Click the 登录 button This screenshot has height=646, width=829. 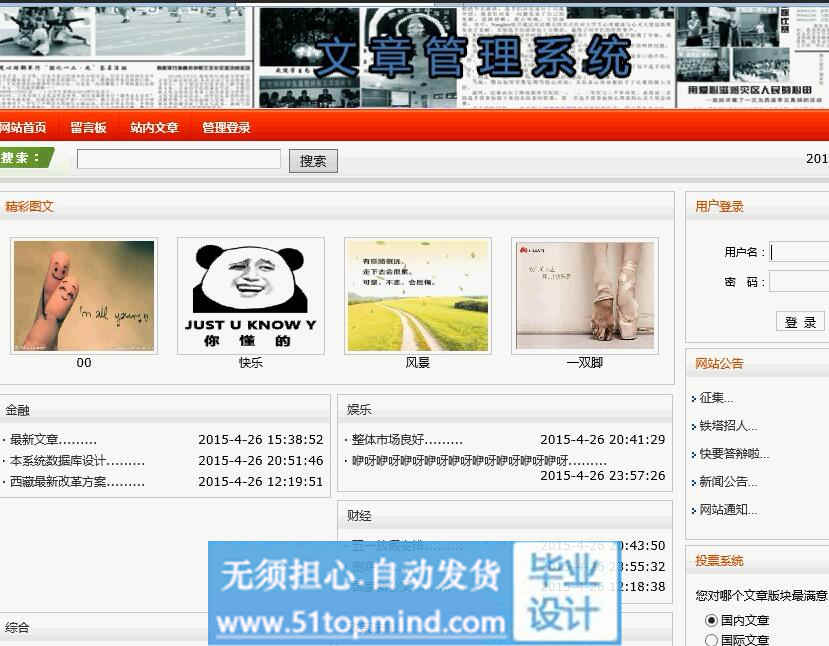click(x=800, y=321)
